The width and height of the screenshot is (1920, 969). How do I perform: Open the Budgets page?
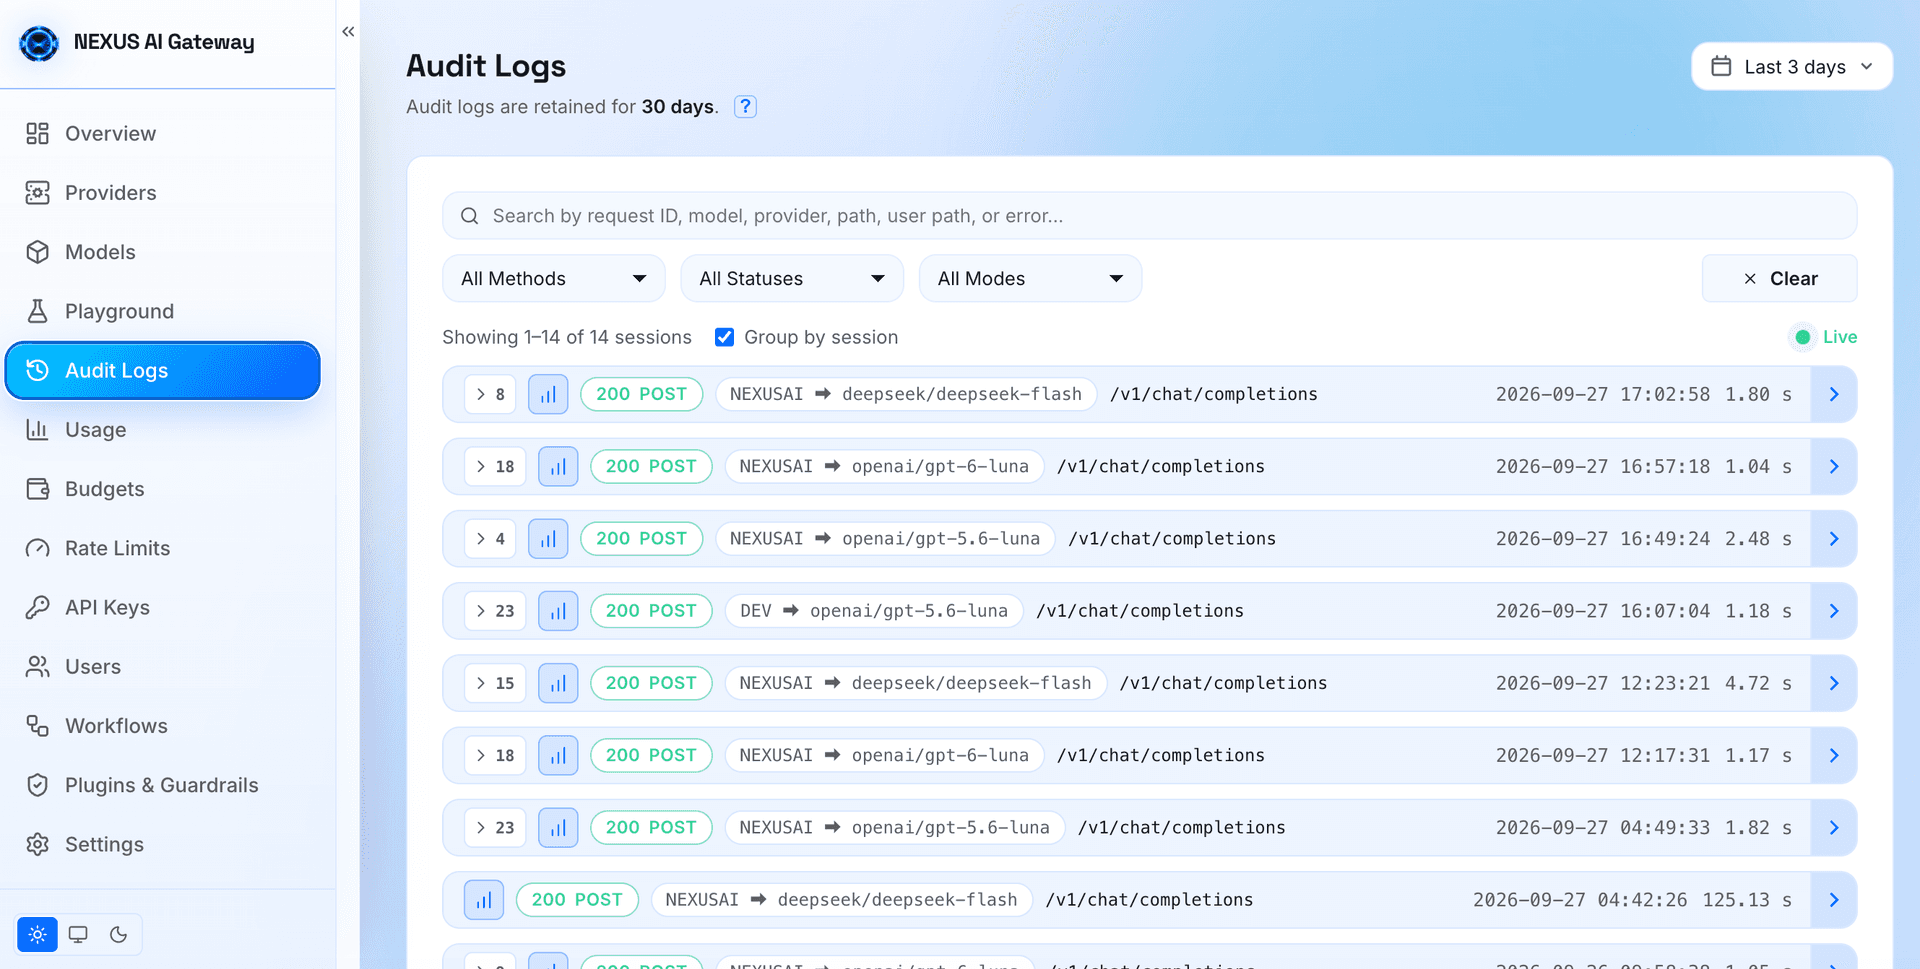point(163,489)
